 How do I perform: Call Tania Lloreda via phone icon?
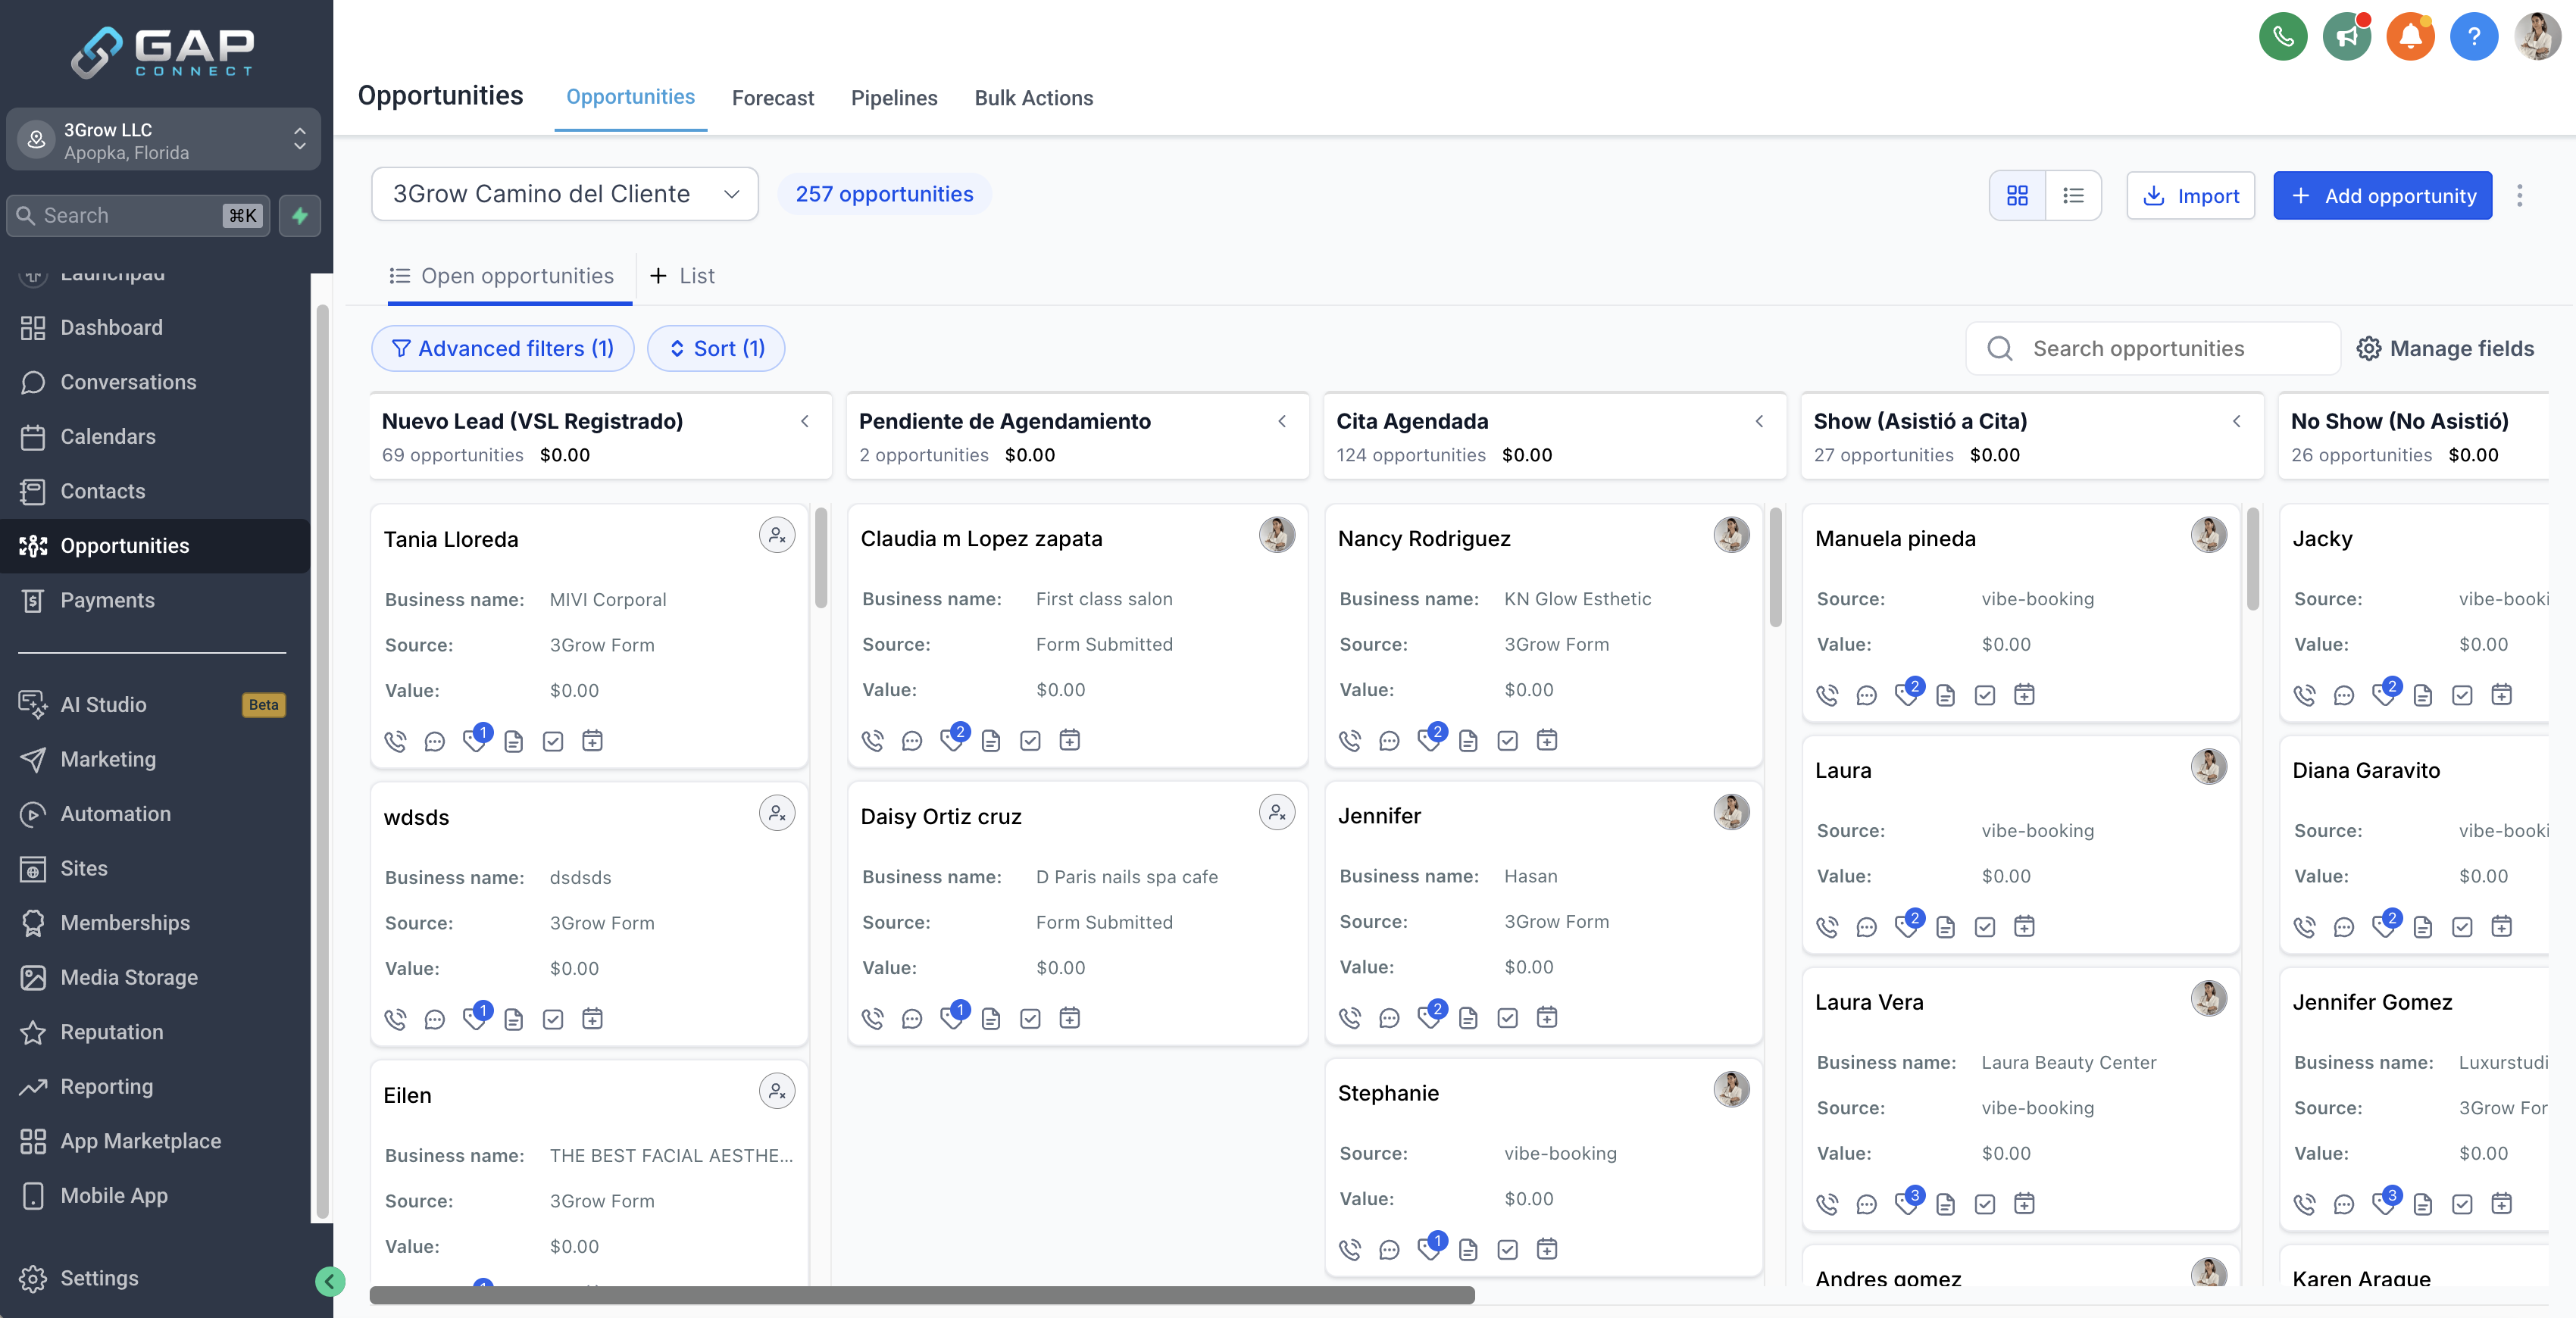point(396,741)
